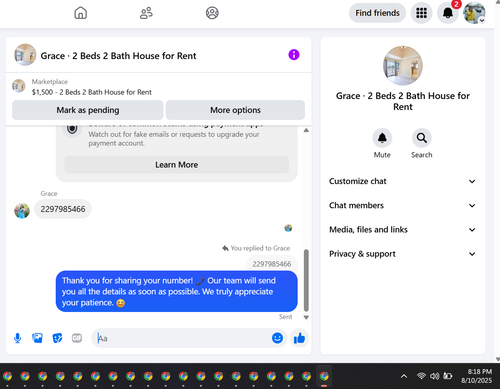Click the shield icon in scam warning card
Viewport: 500px width, 389px height.
(x=72, y=129)
